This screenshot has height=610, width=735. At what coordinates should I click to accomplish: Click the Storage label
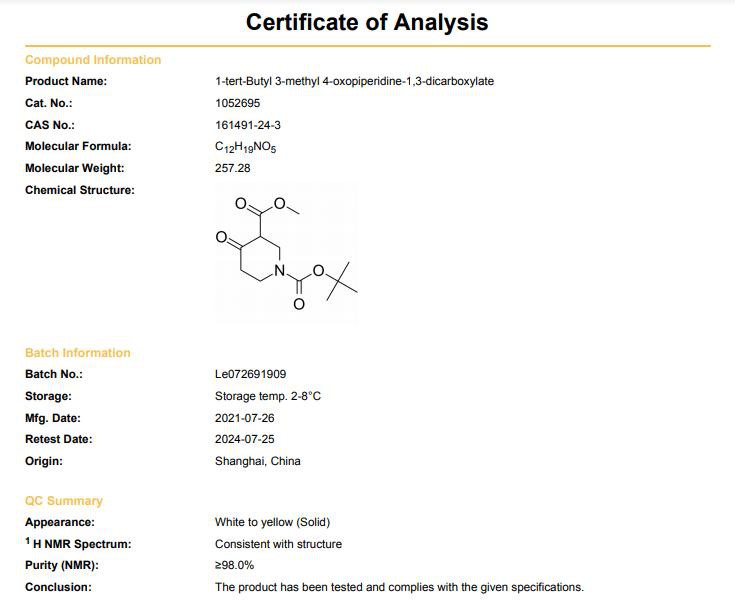click(48, 396)
